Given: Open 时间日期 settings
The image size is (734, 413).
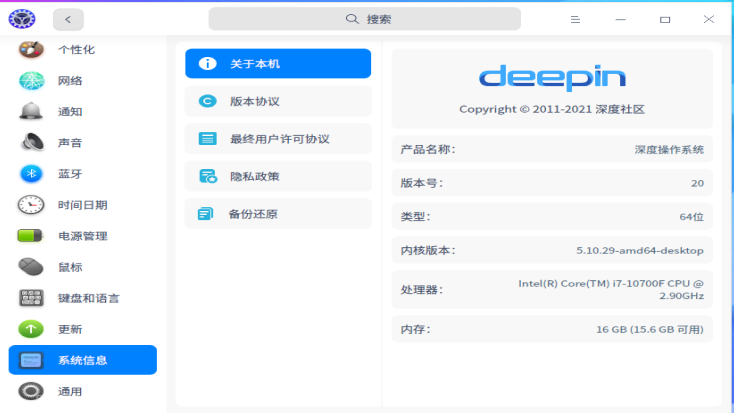Looking at the screenshot, I should [83, 205].
